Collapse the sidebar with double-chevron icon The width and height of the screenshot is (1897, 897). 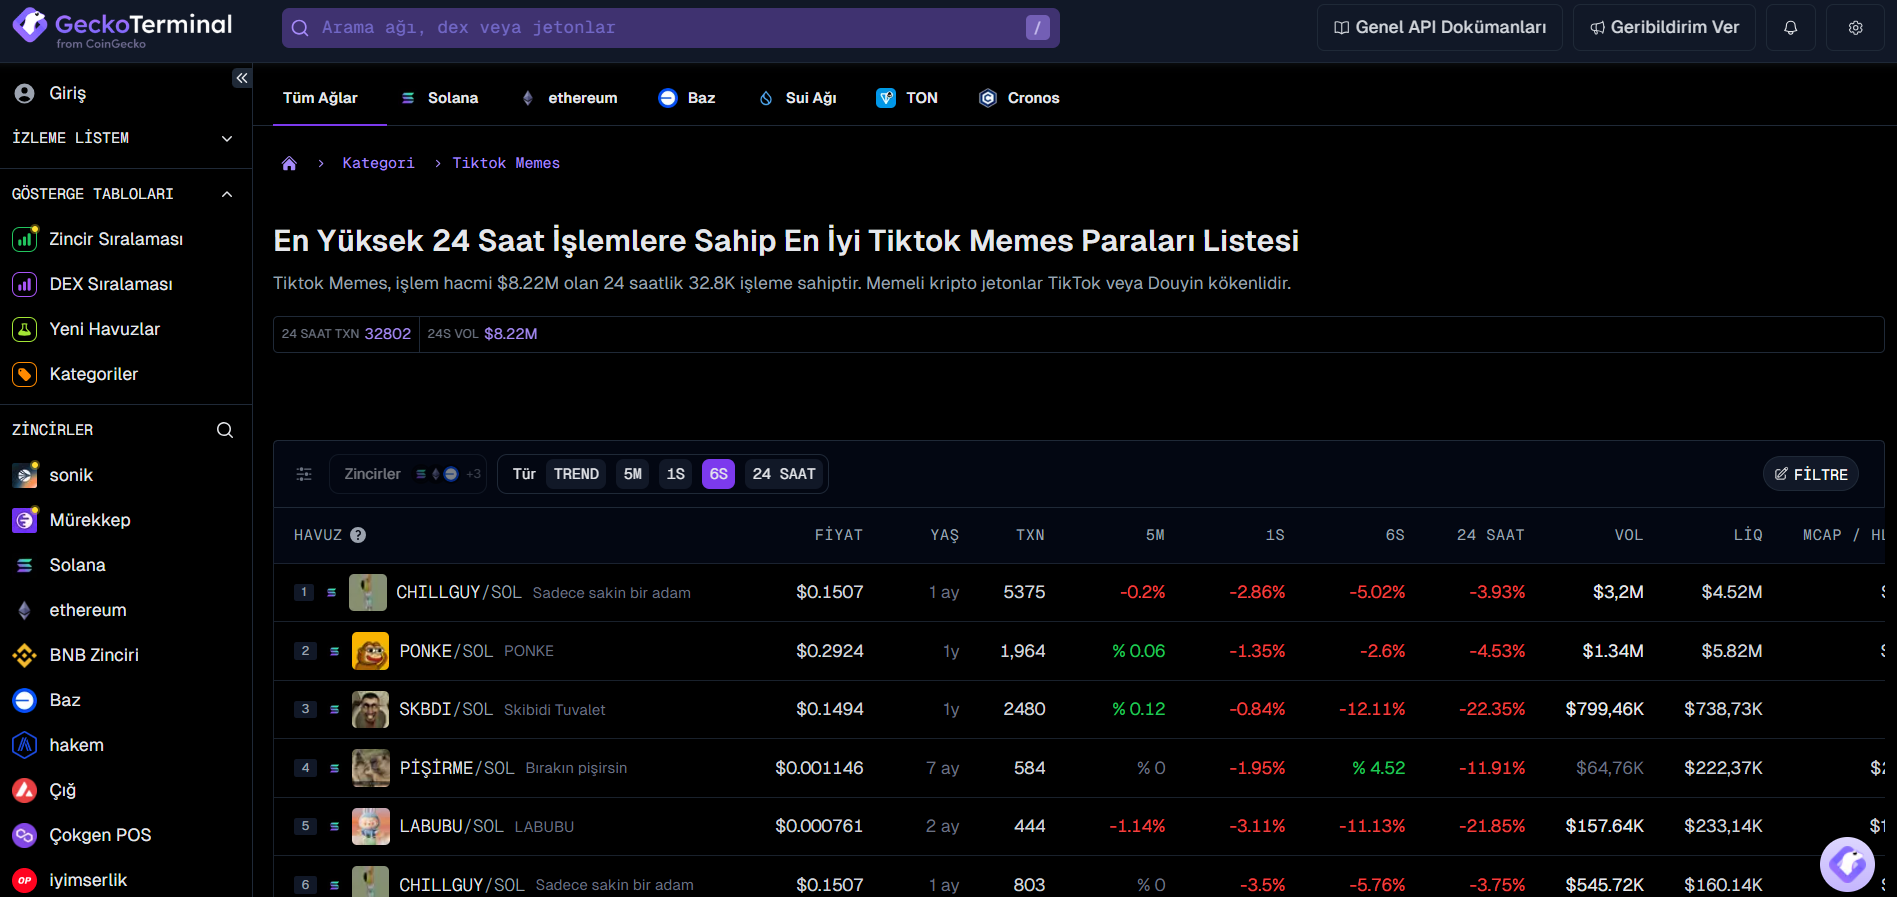click(242, 78)
